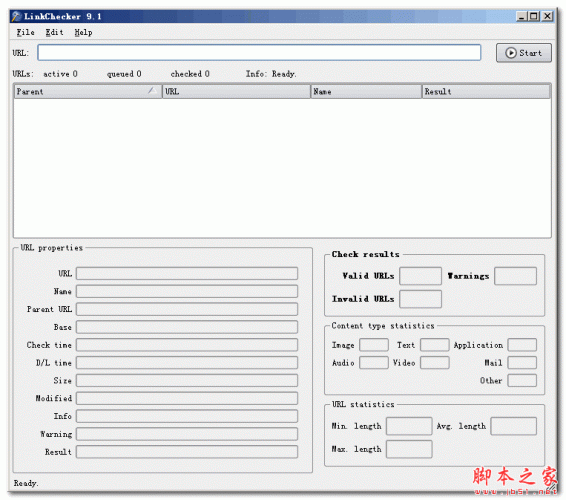Click the URL field in URL properties

pos(187,274)
